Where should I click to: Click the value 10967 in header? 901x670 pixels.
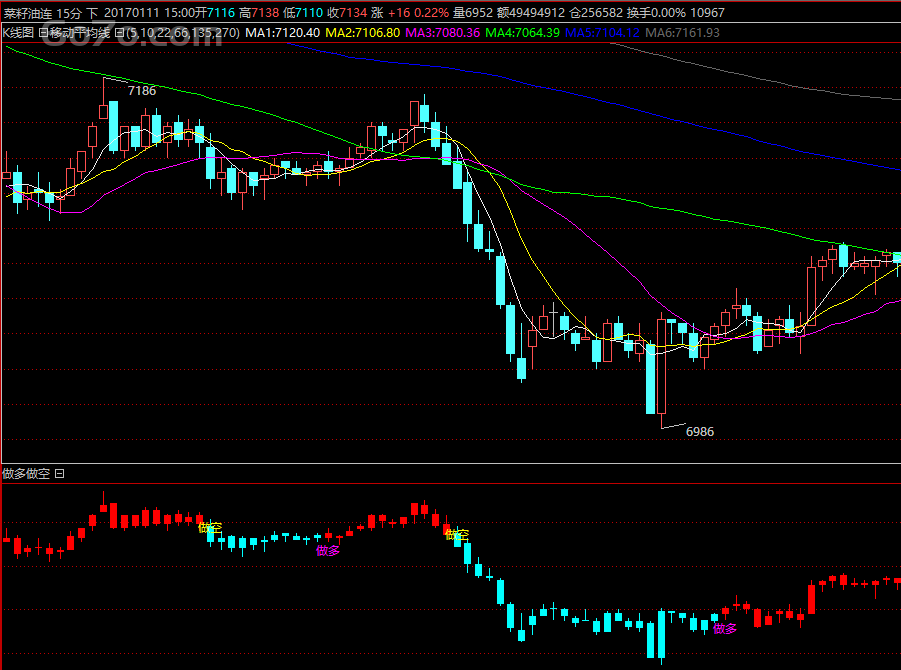[707, 13]
